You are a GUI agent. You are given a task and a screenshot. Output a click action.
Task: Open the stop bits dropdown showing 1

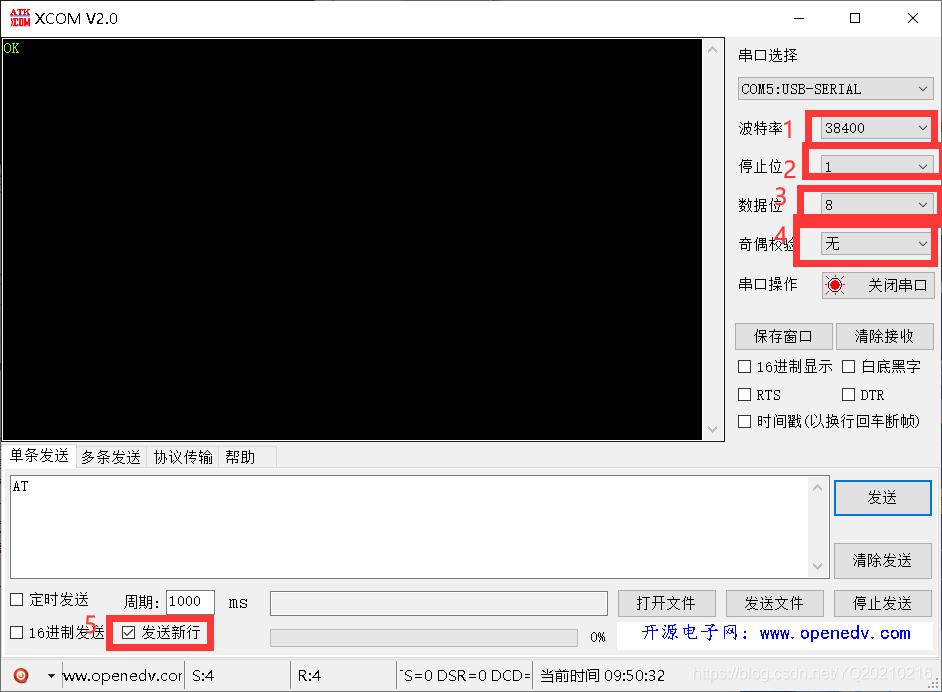coord(877,166)
